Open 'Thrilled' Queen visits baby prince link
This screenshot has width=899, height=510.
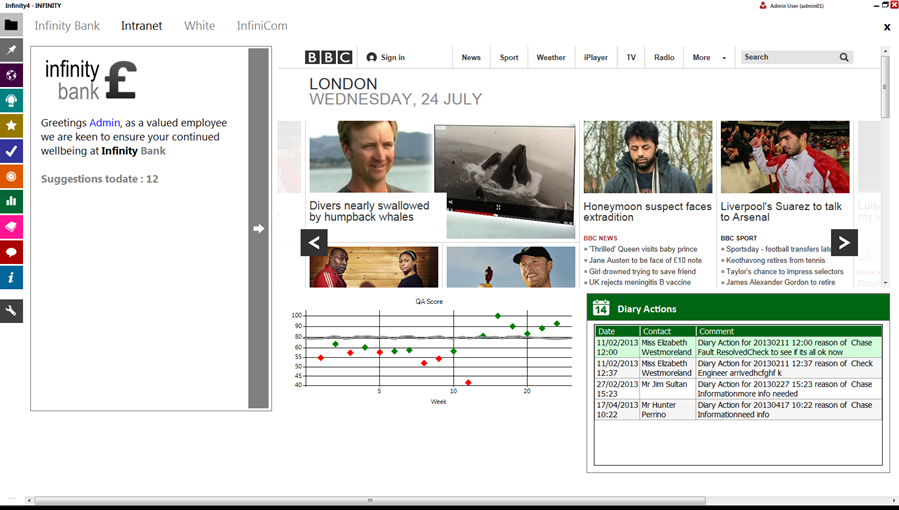(643, 249)
